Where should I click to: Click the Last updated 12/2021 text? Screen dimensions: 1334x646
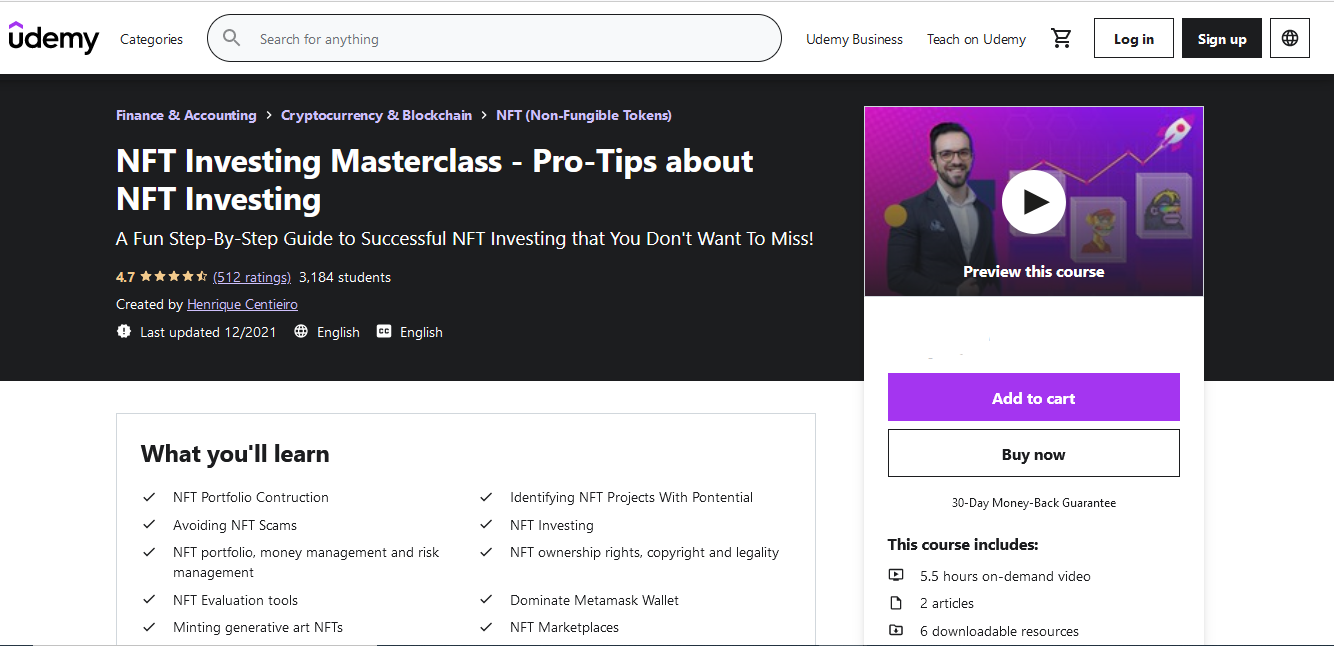208,332
